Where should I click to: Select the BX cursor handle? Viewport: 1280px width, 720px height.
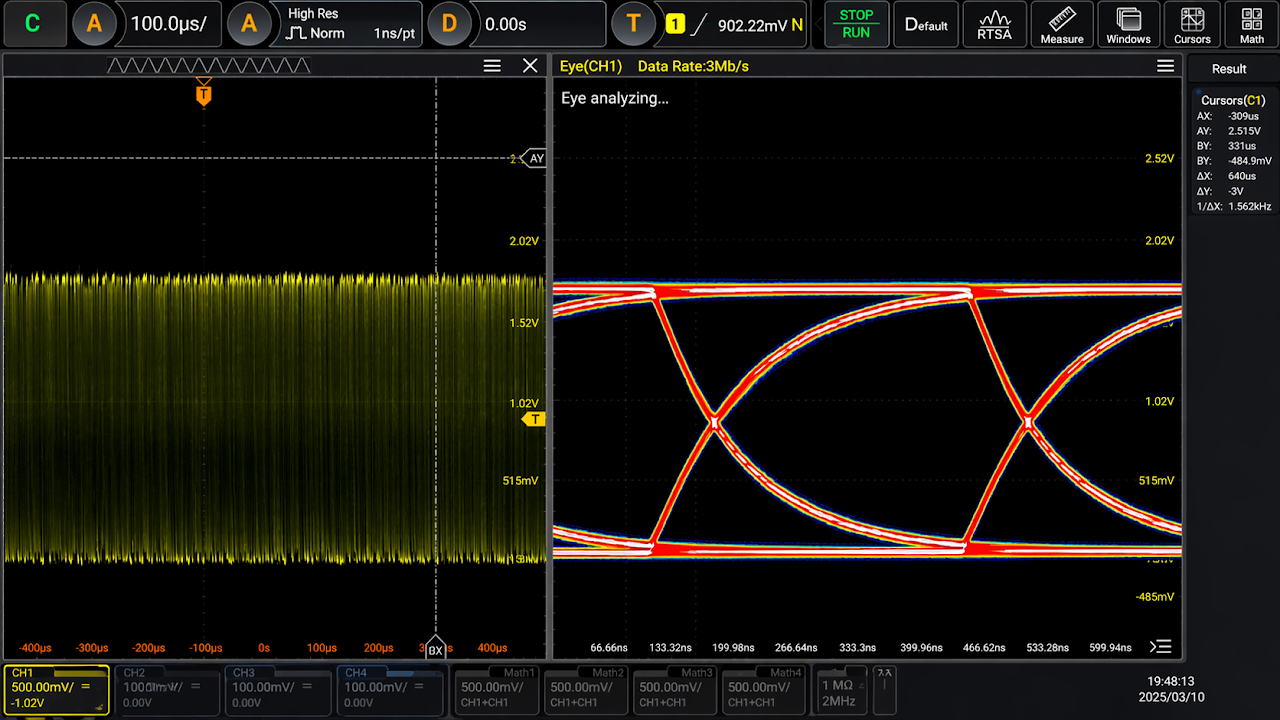point(435,648)
